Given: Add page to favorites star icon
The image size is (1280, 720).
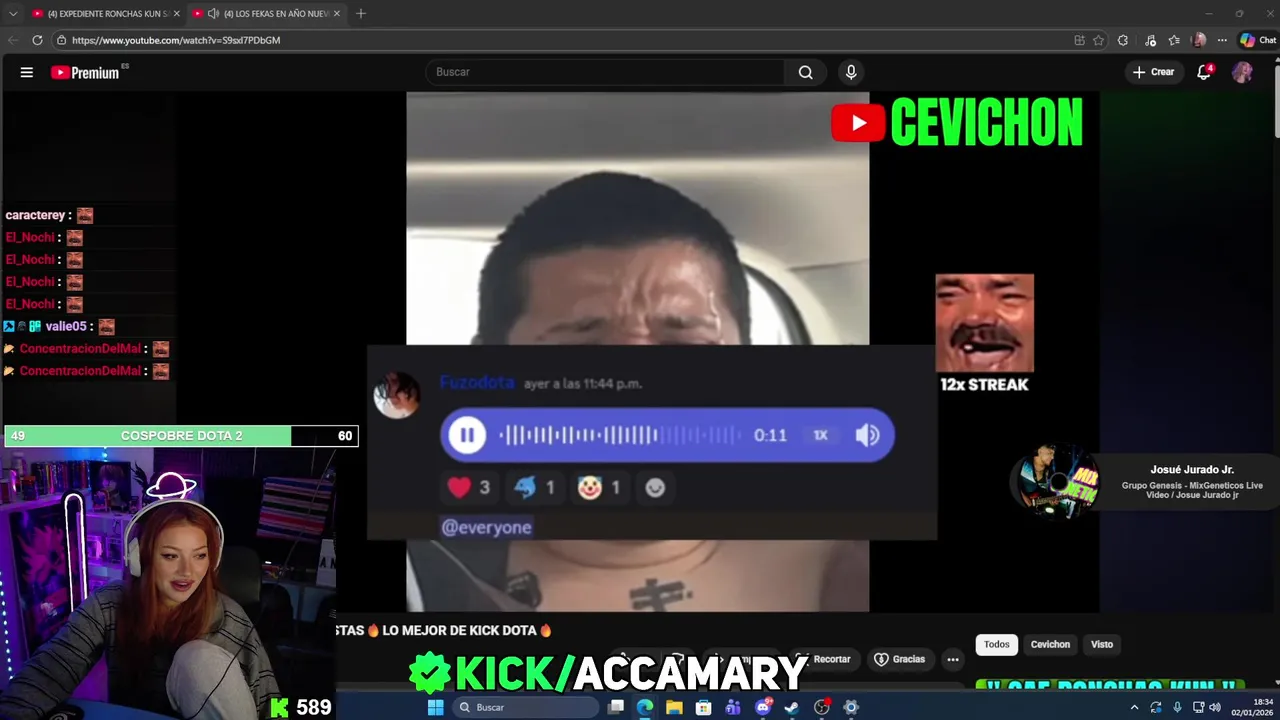Looking at the screenshot, I should click(1098, 40).
